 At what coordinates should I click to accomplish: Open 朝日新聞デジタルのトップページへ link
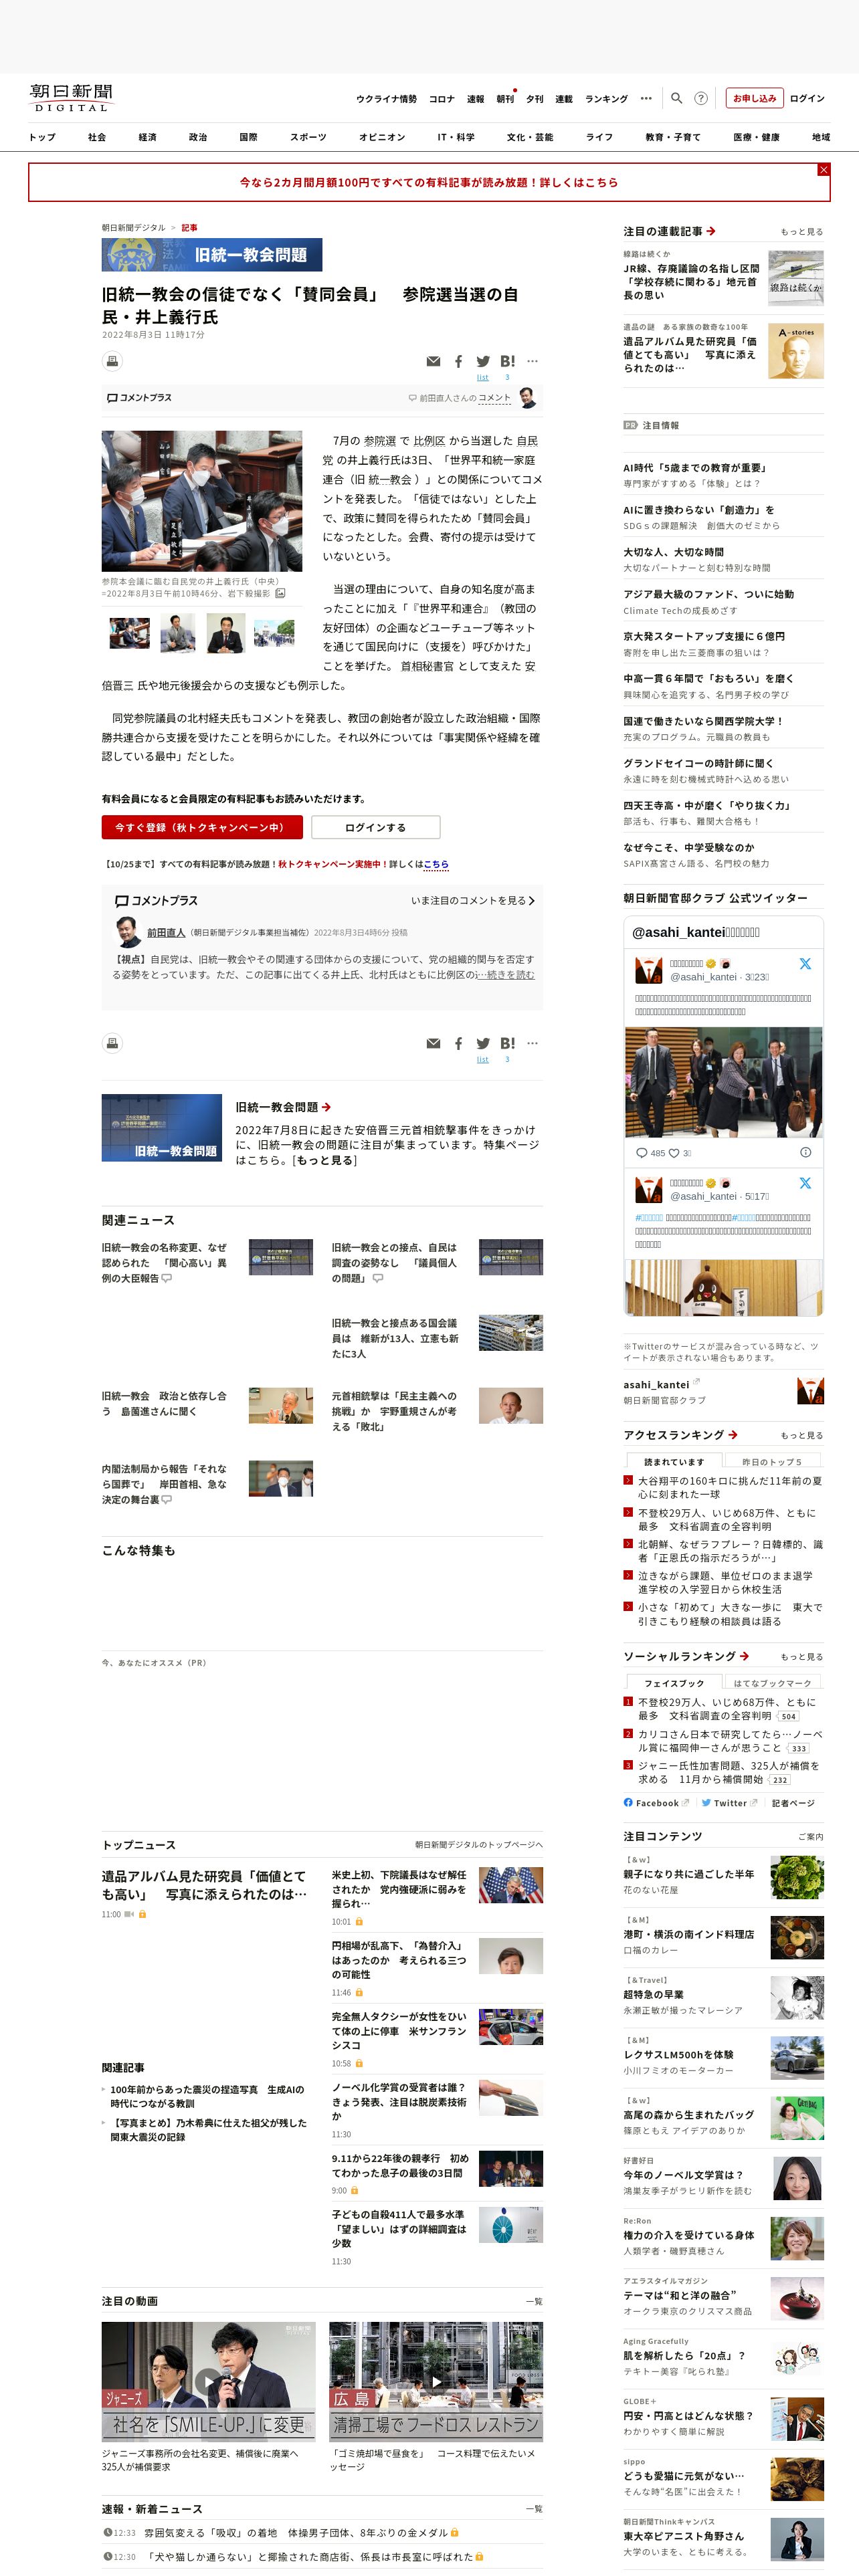479,1845
